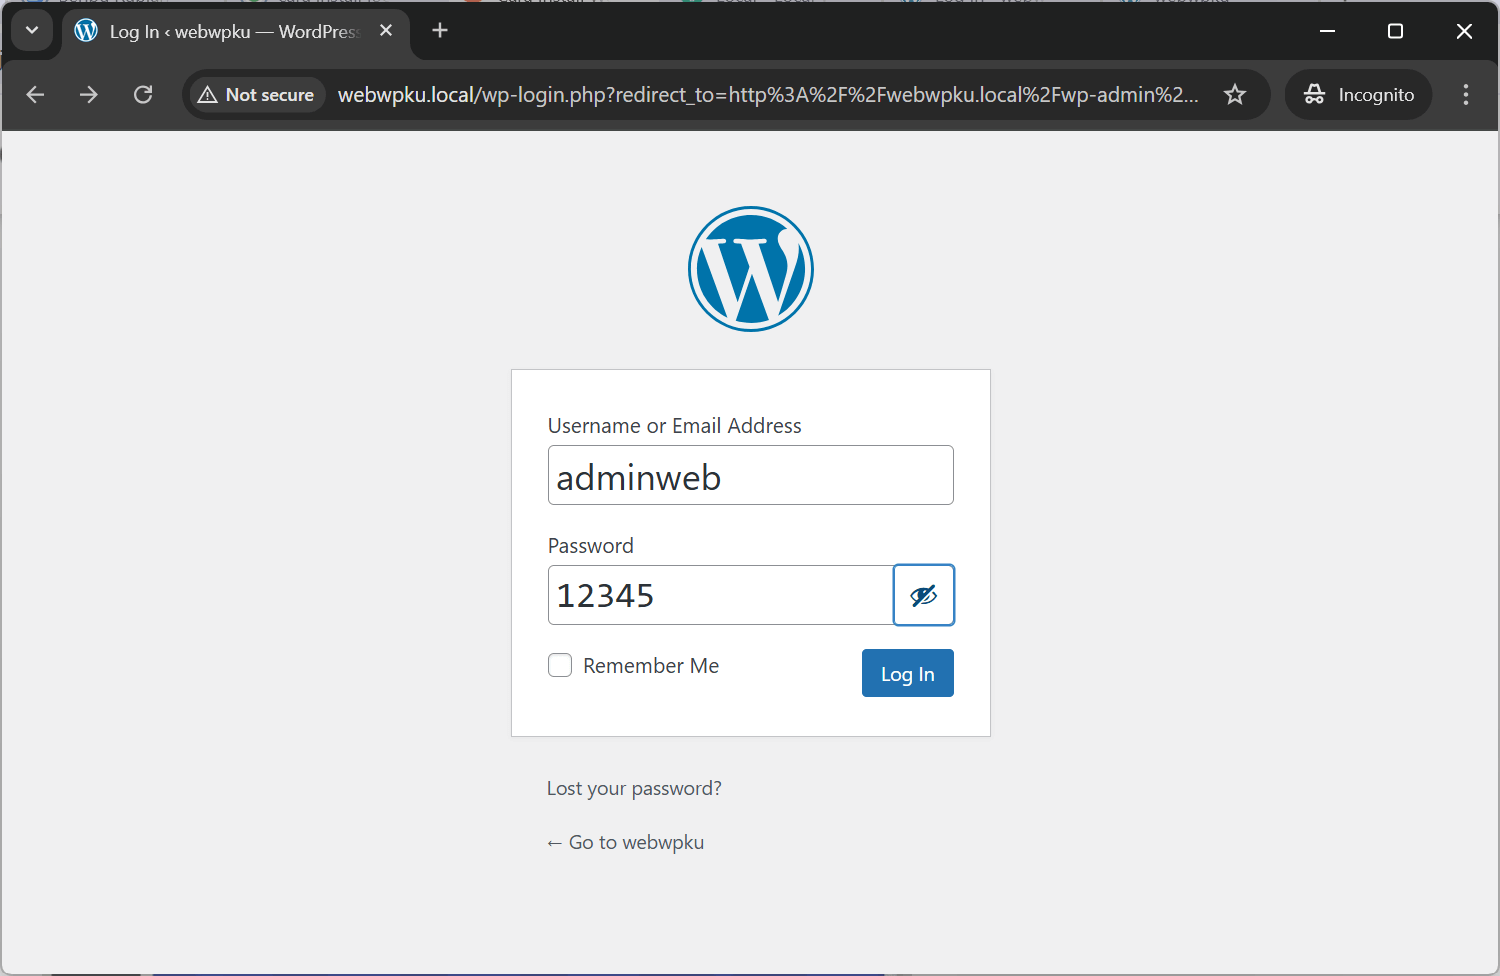1500x976 pixels.
Task: Follow the Go to webwpku link
Action: (625, 842)
